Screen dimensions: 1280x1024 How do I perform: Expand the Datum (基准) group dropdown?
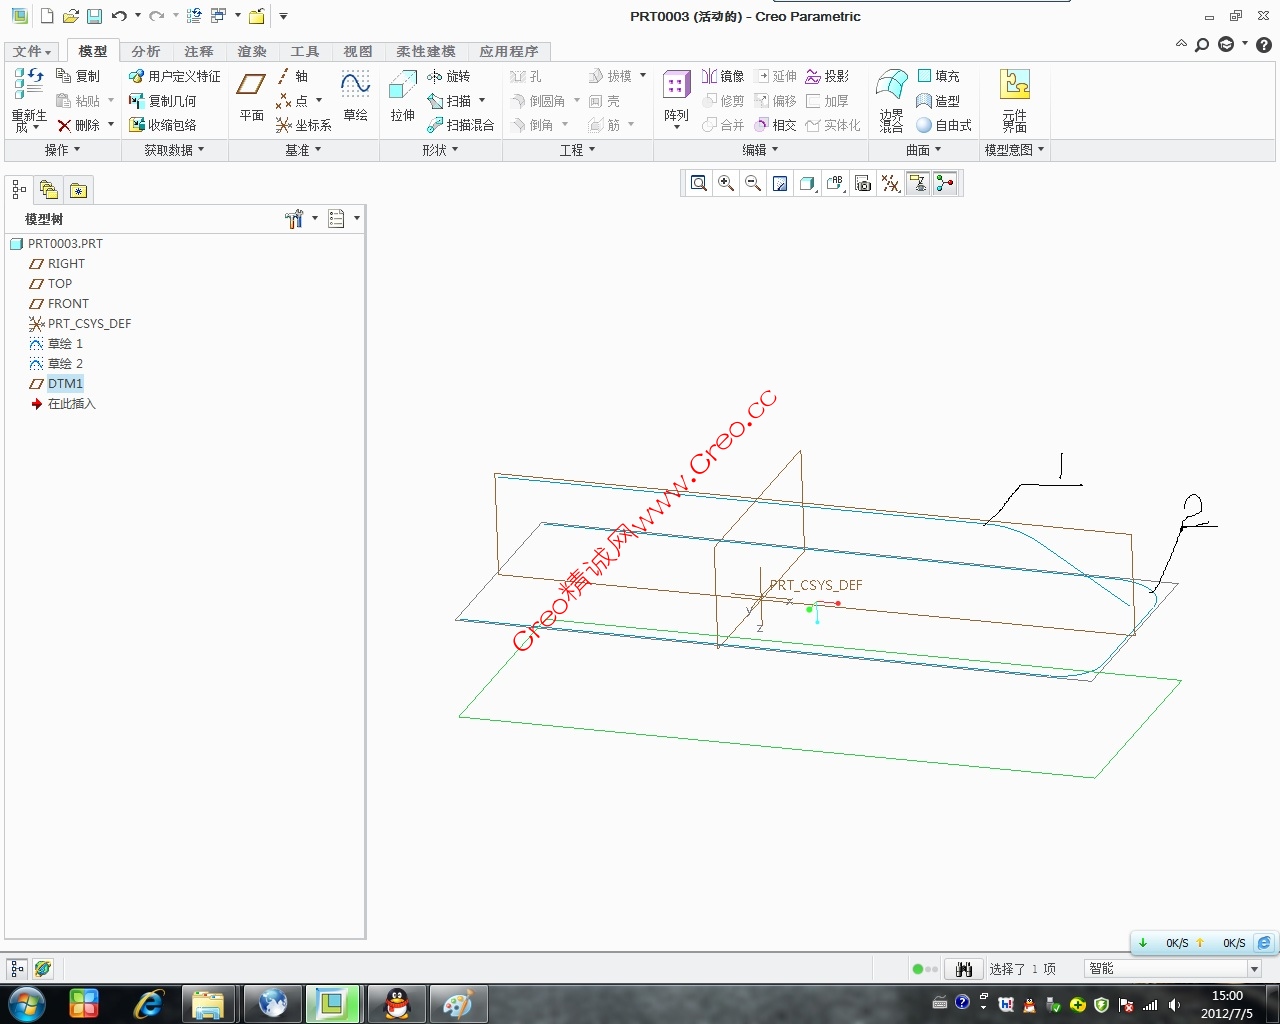click(303, 150)
